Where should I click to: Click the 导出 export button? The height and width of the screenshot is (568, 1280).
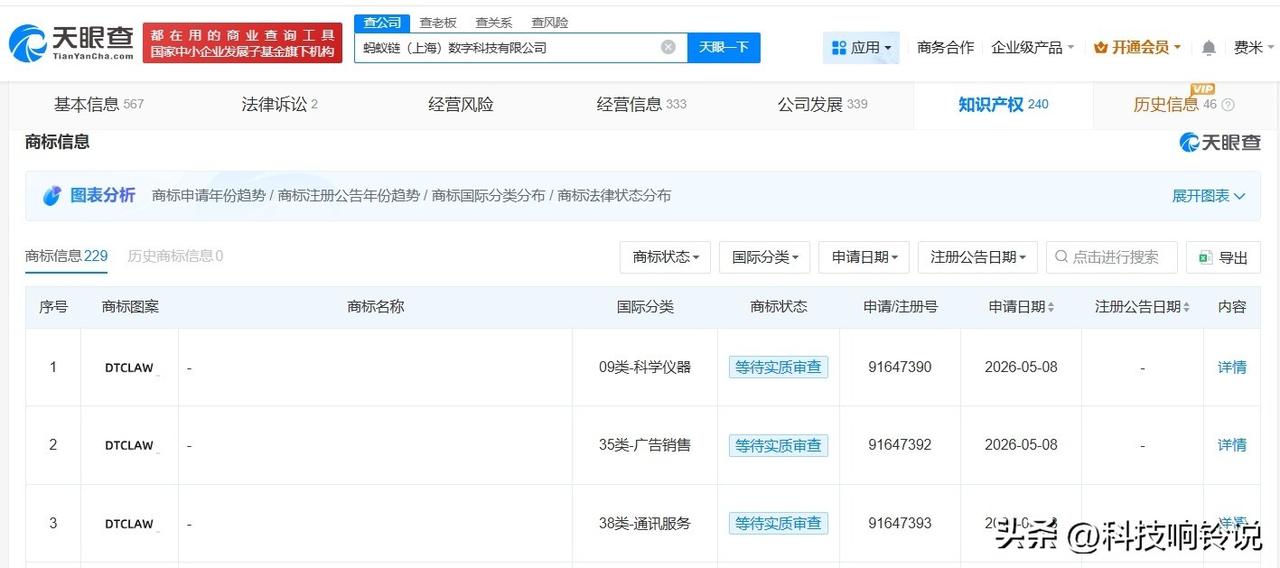coord(1223,257)
